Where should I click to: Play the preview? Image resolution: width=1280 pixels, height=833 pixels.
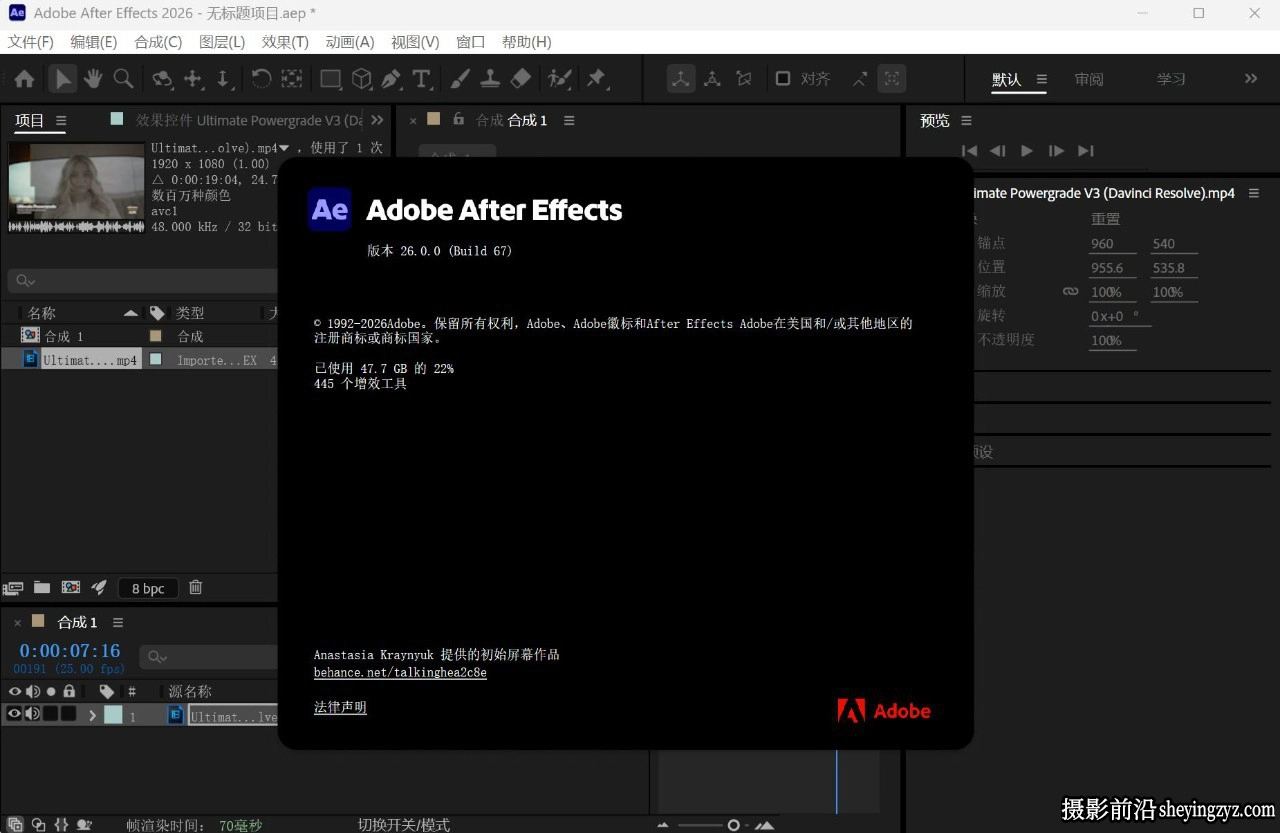click(x=1027, y=150)
